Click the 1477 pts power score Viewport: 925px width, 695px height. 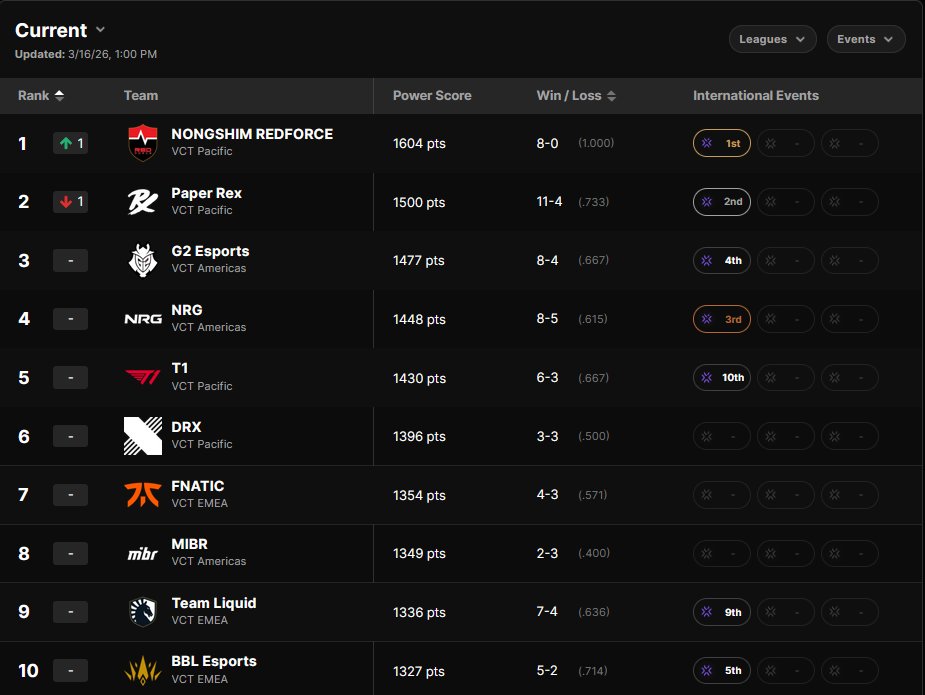tap(419, 260)
